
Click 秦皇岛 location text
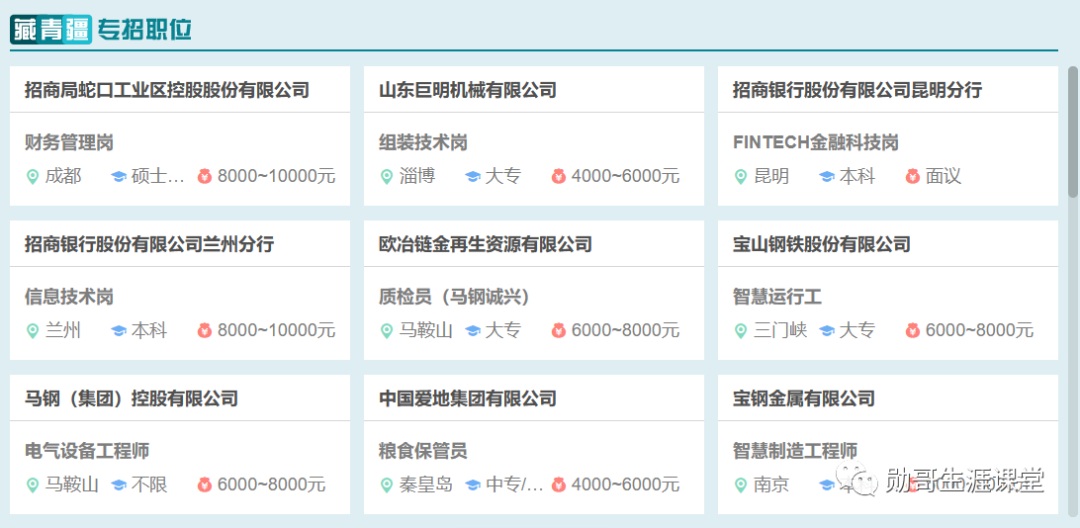click(x=426, y=485)
